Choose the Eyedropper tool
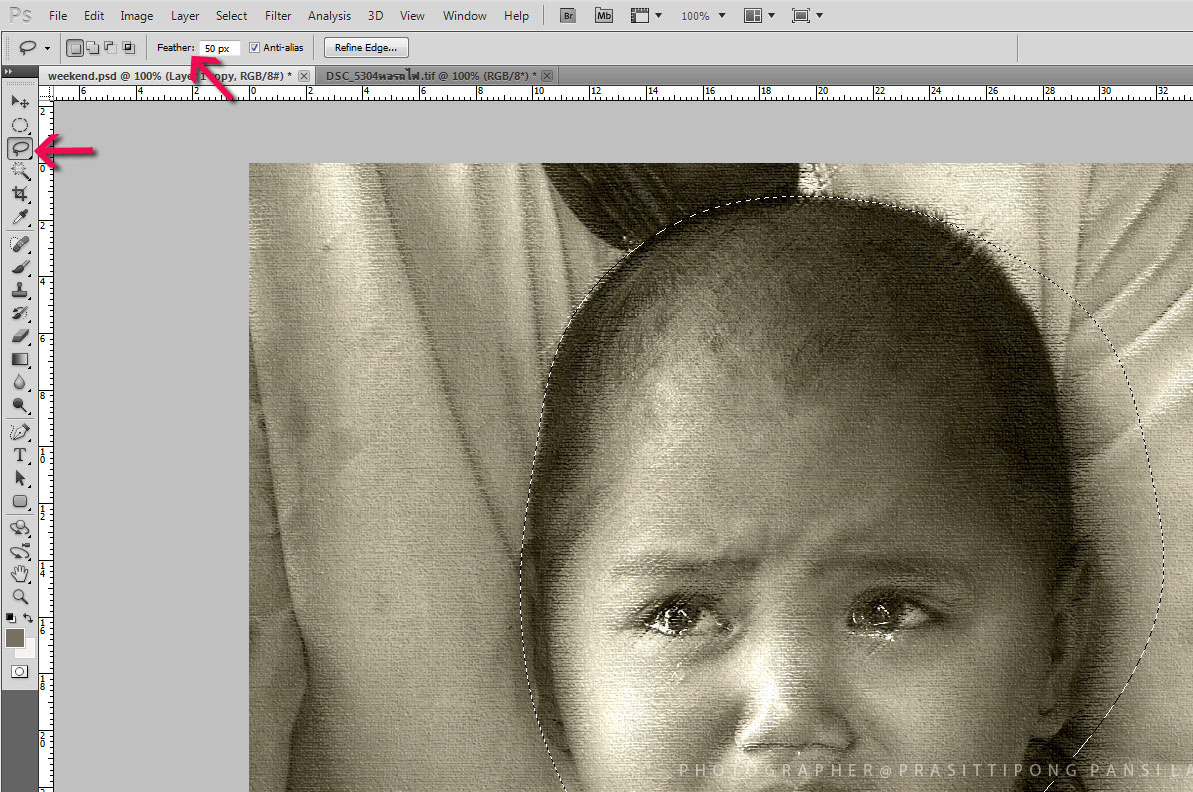The height and width of the screenshot is (792, 1193). point(19,217)
